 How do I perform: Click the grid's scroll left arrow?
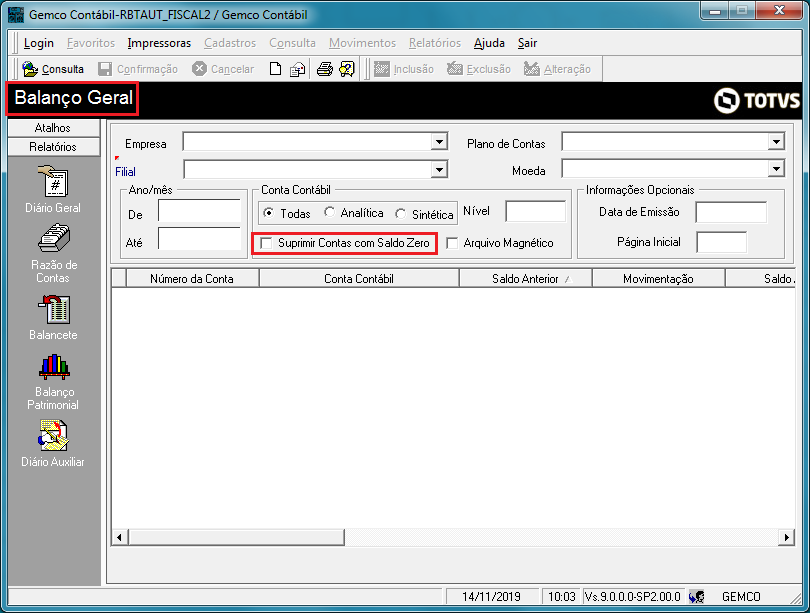119,537
